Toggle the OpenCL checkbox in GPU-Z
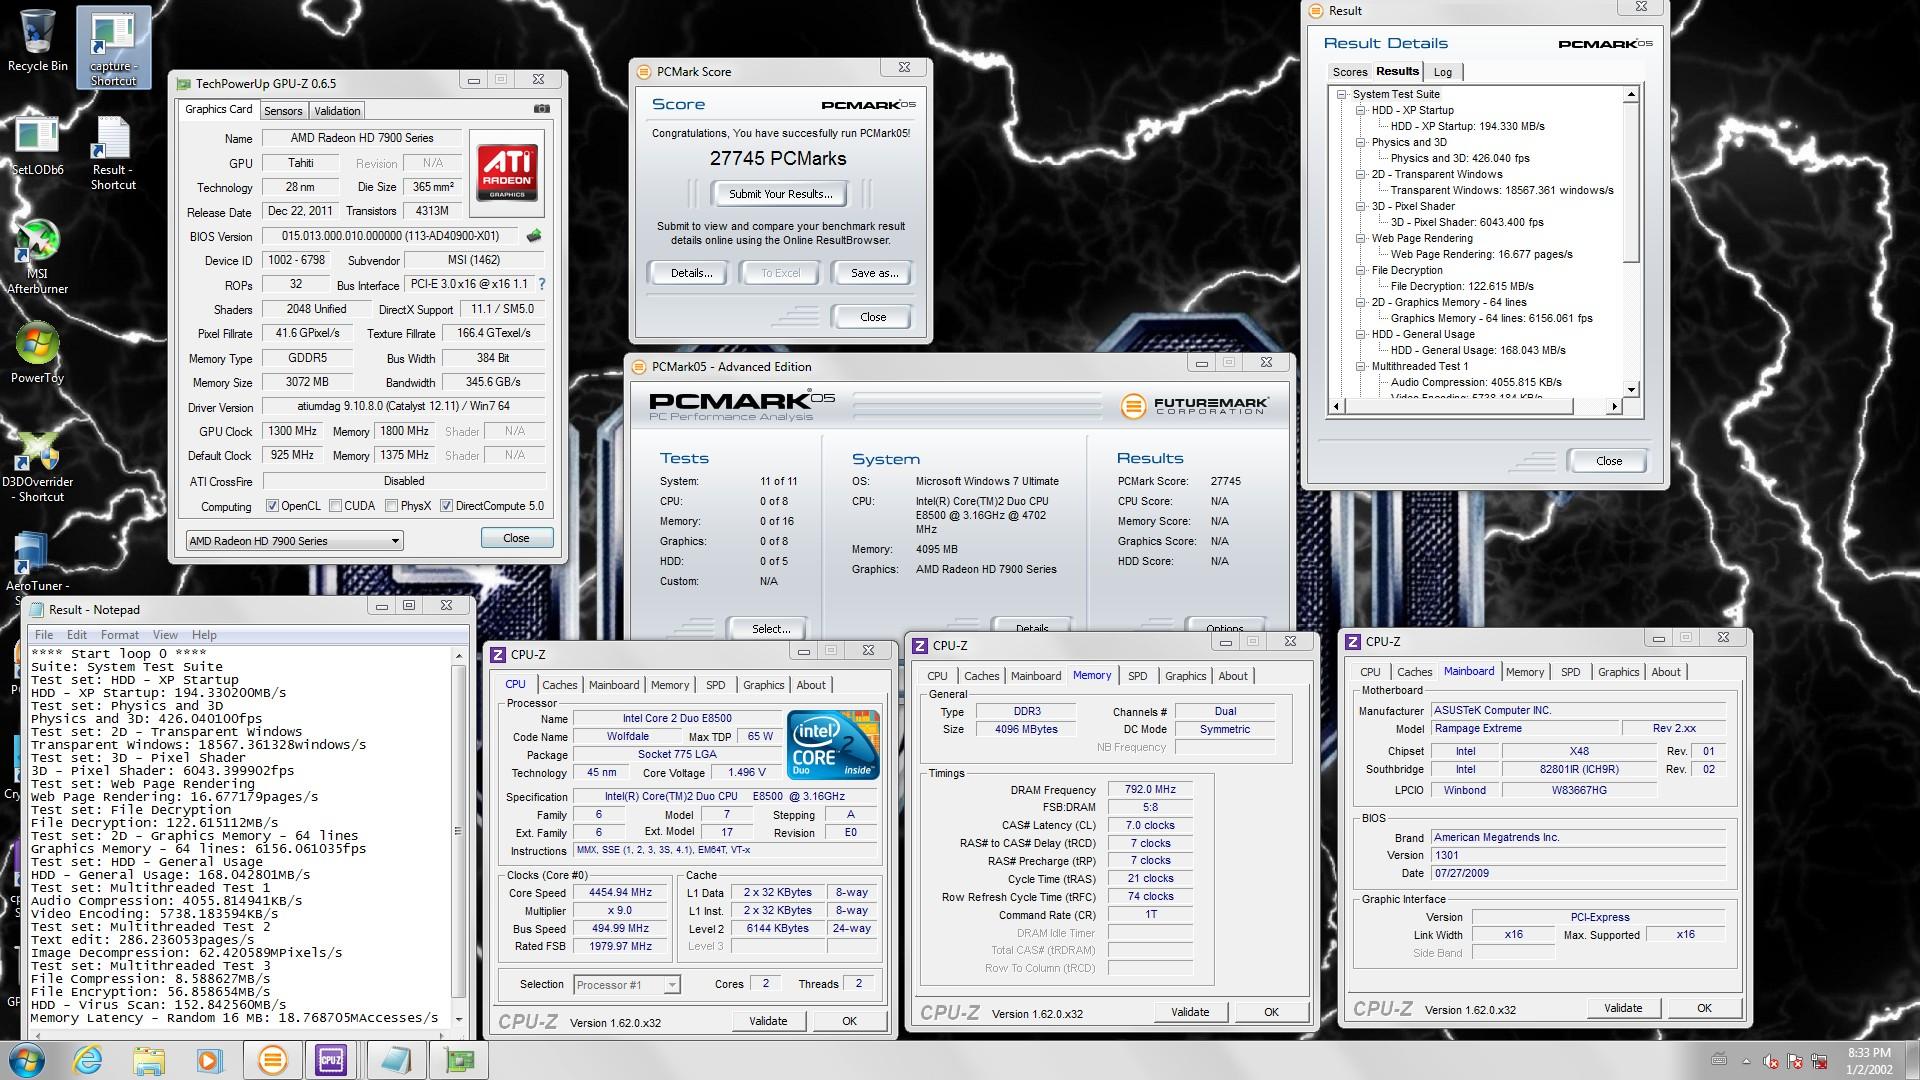1920x1080 pixels. pos(272,506)
